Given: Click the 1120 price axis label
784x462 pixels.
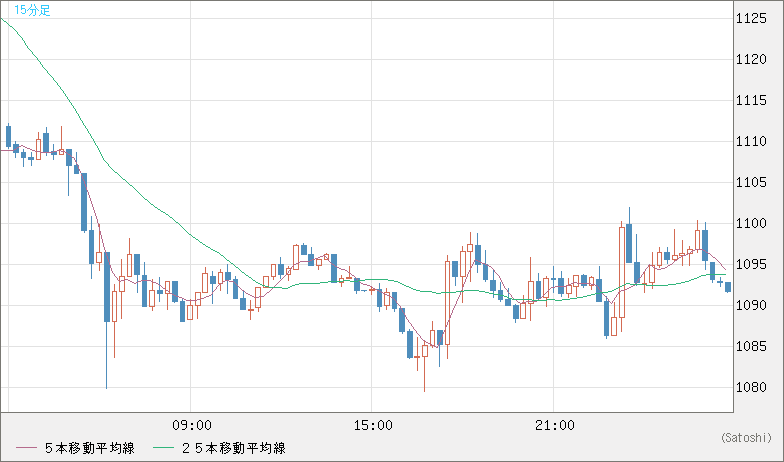Looking at the screenshot, I should click(x=751, y=60).
